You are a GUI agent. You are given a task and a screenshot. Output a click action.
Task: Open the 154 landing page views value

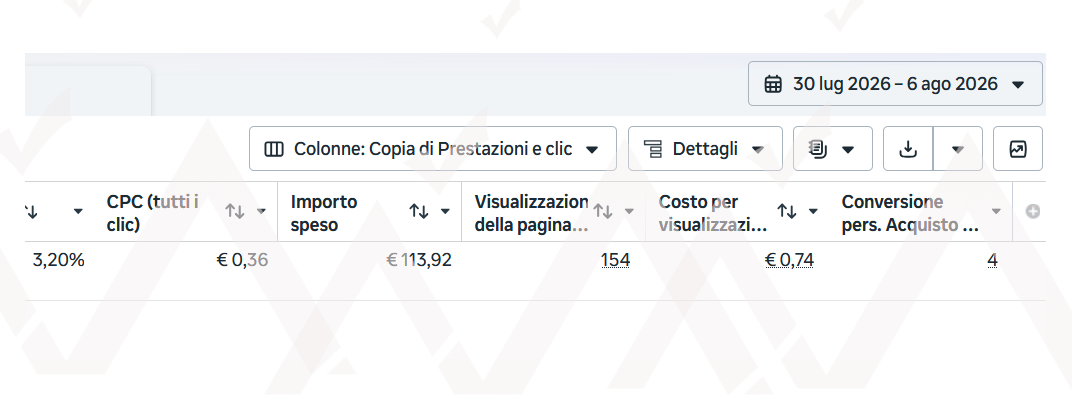(615, 260)
